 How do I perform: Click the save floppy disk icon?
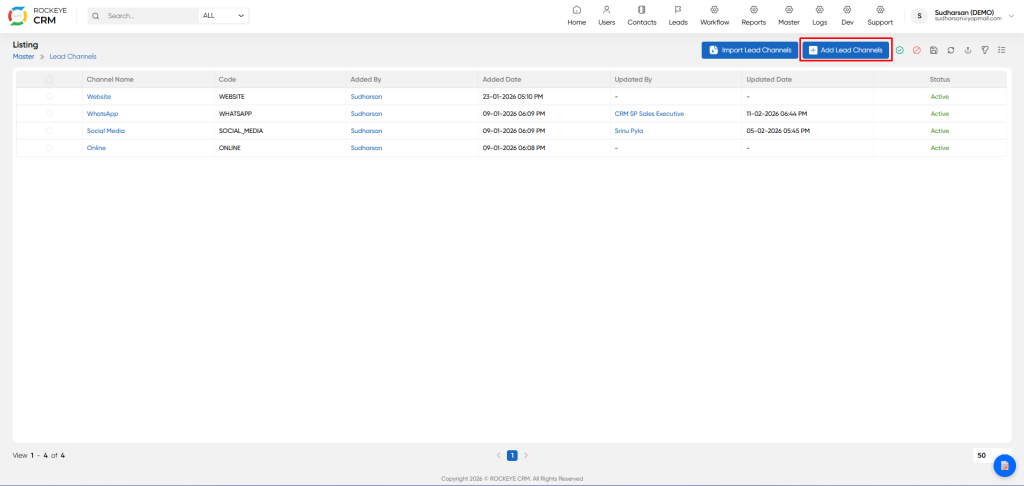[934, 50]
